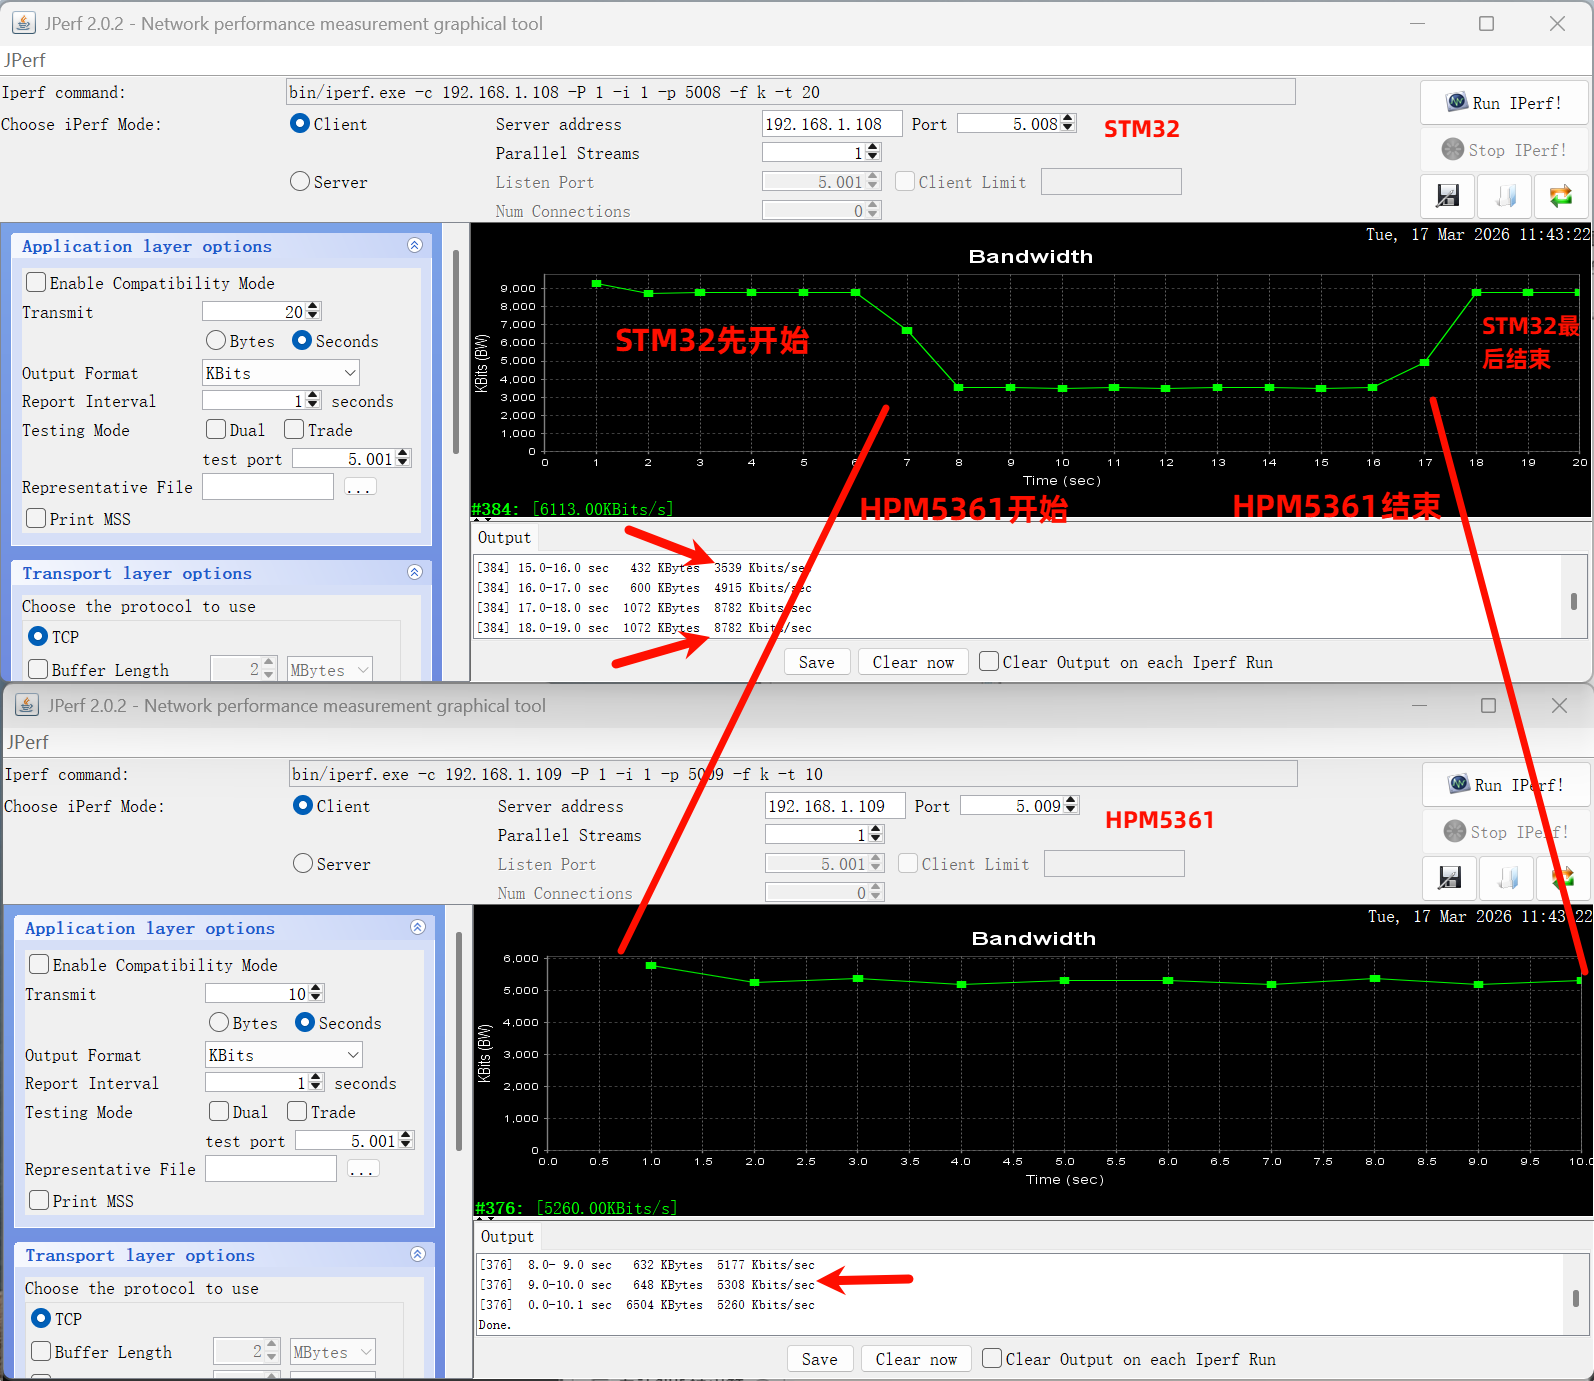This screenshot has height=1381, width=1594.
Task: Open the MBytes buffer unit dropdown, bottom window
Action: pyautogui.click(x=333, y=1352)
